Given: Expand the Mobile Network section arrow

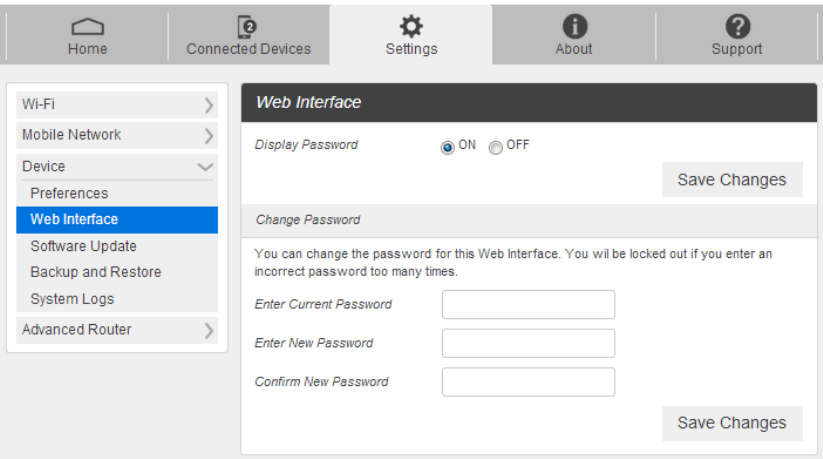Looking at the screenshot, I should (x=208, y=135).
